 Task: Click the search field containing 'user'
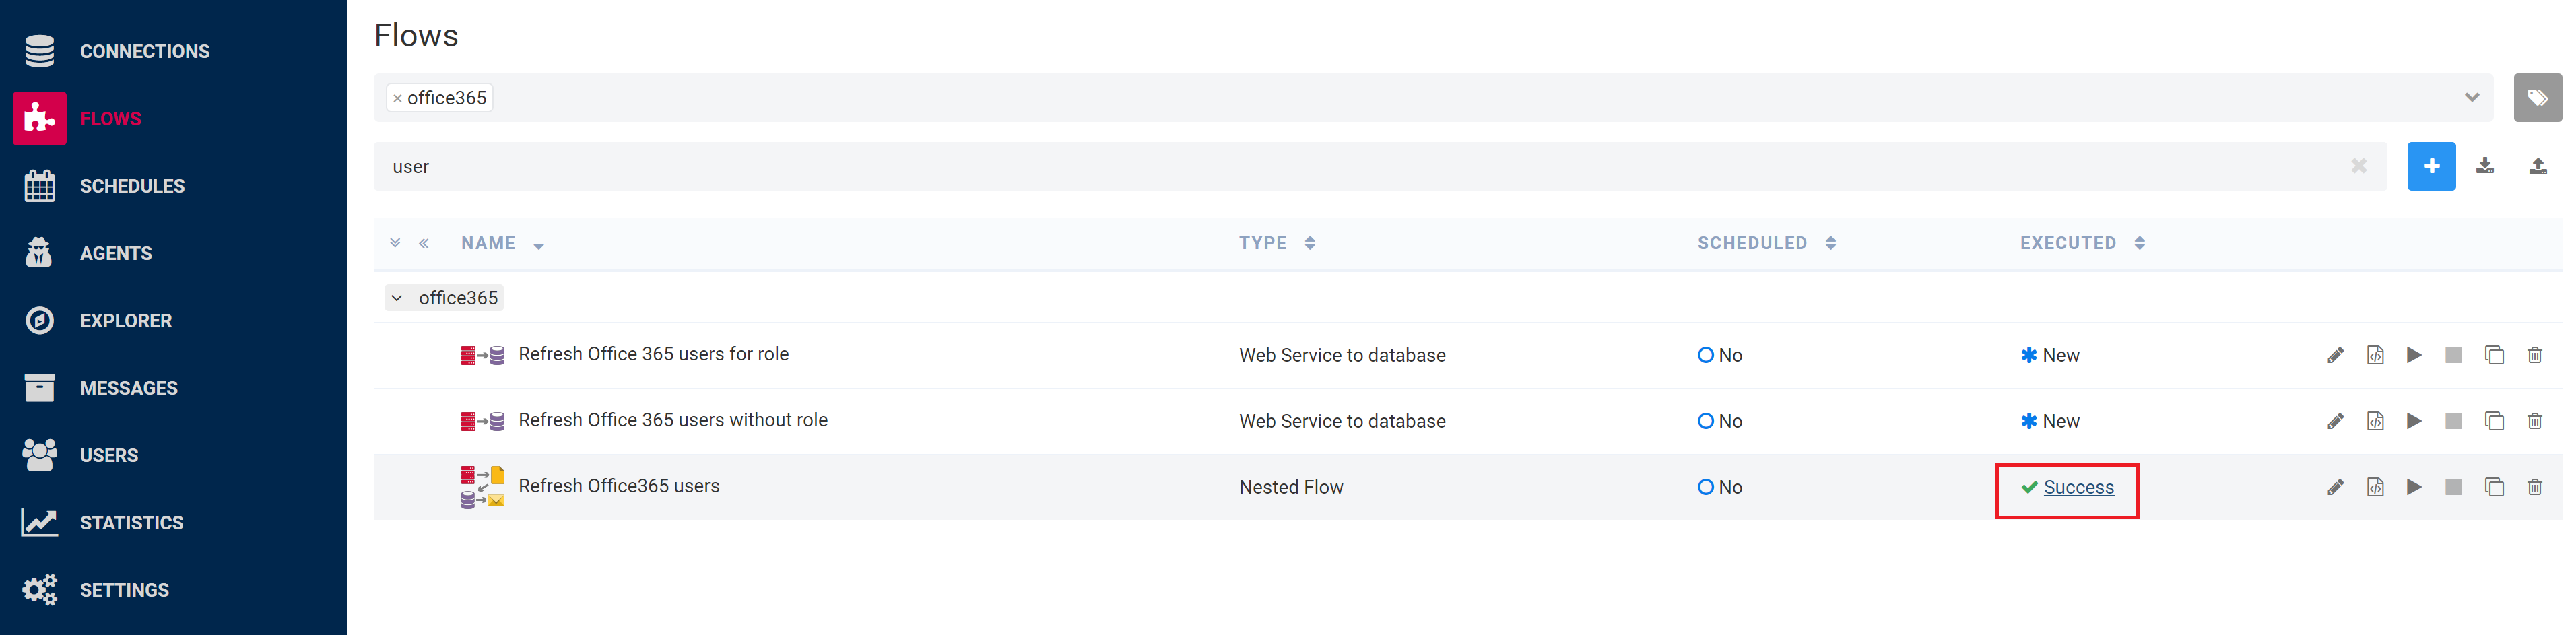tap(1380, 166)
